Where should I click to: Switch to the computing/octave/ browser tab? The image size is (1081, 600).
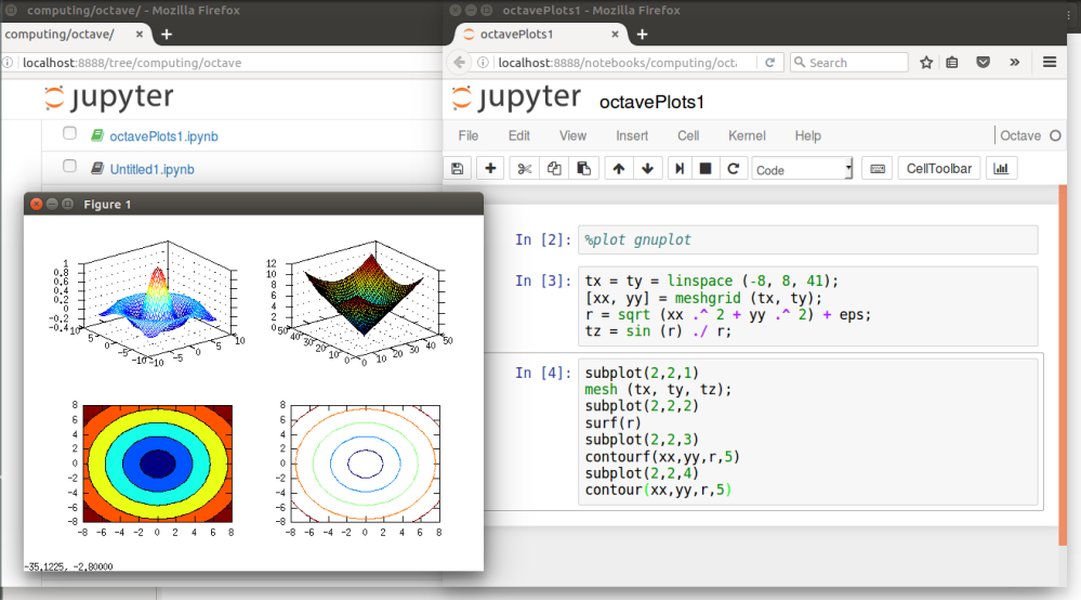[x=60, y=33]
